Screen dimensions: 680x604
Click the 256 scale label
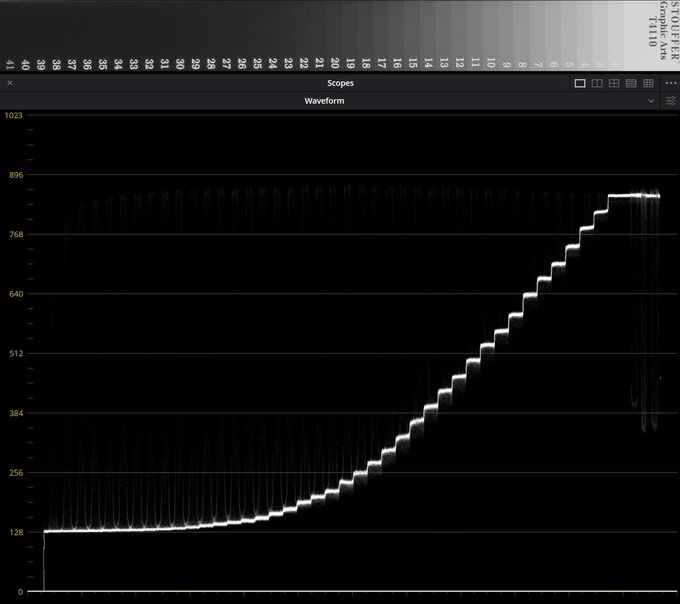[16, 473]
